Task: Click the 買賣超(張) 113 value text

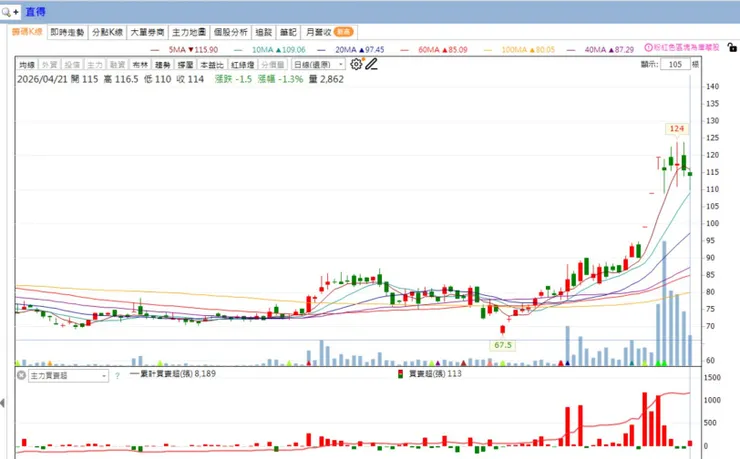Action: point(435,374)
